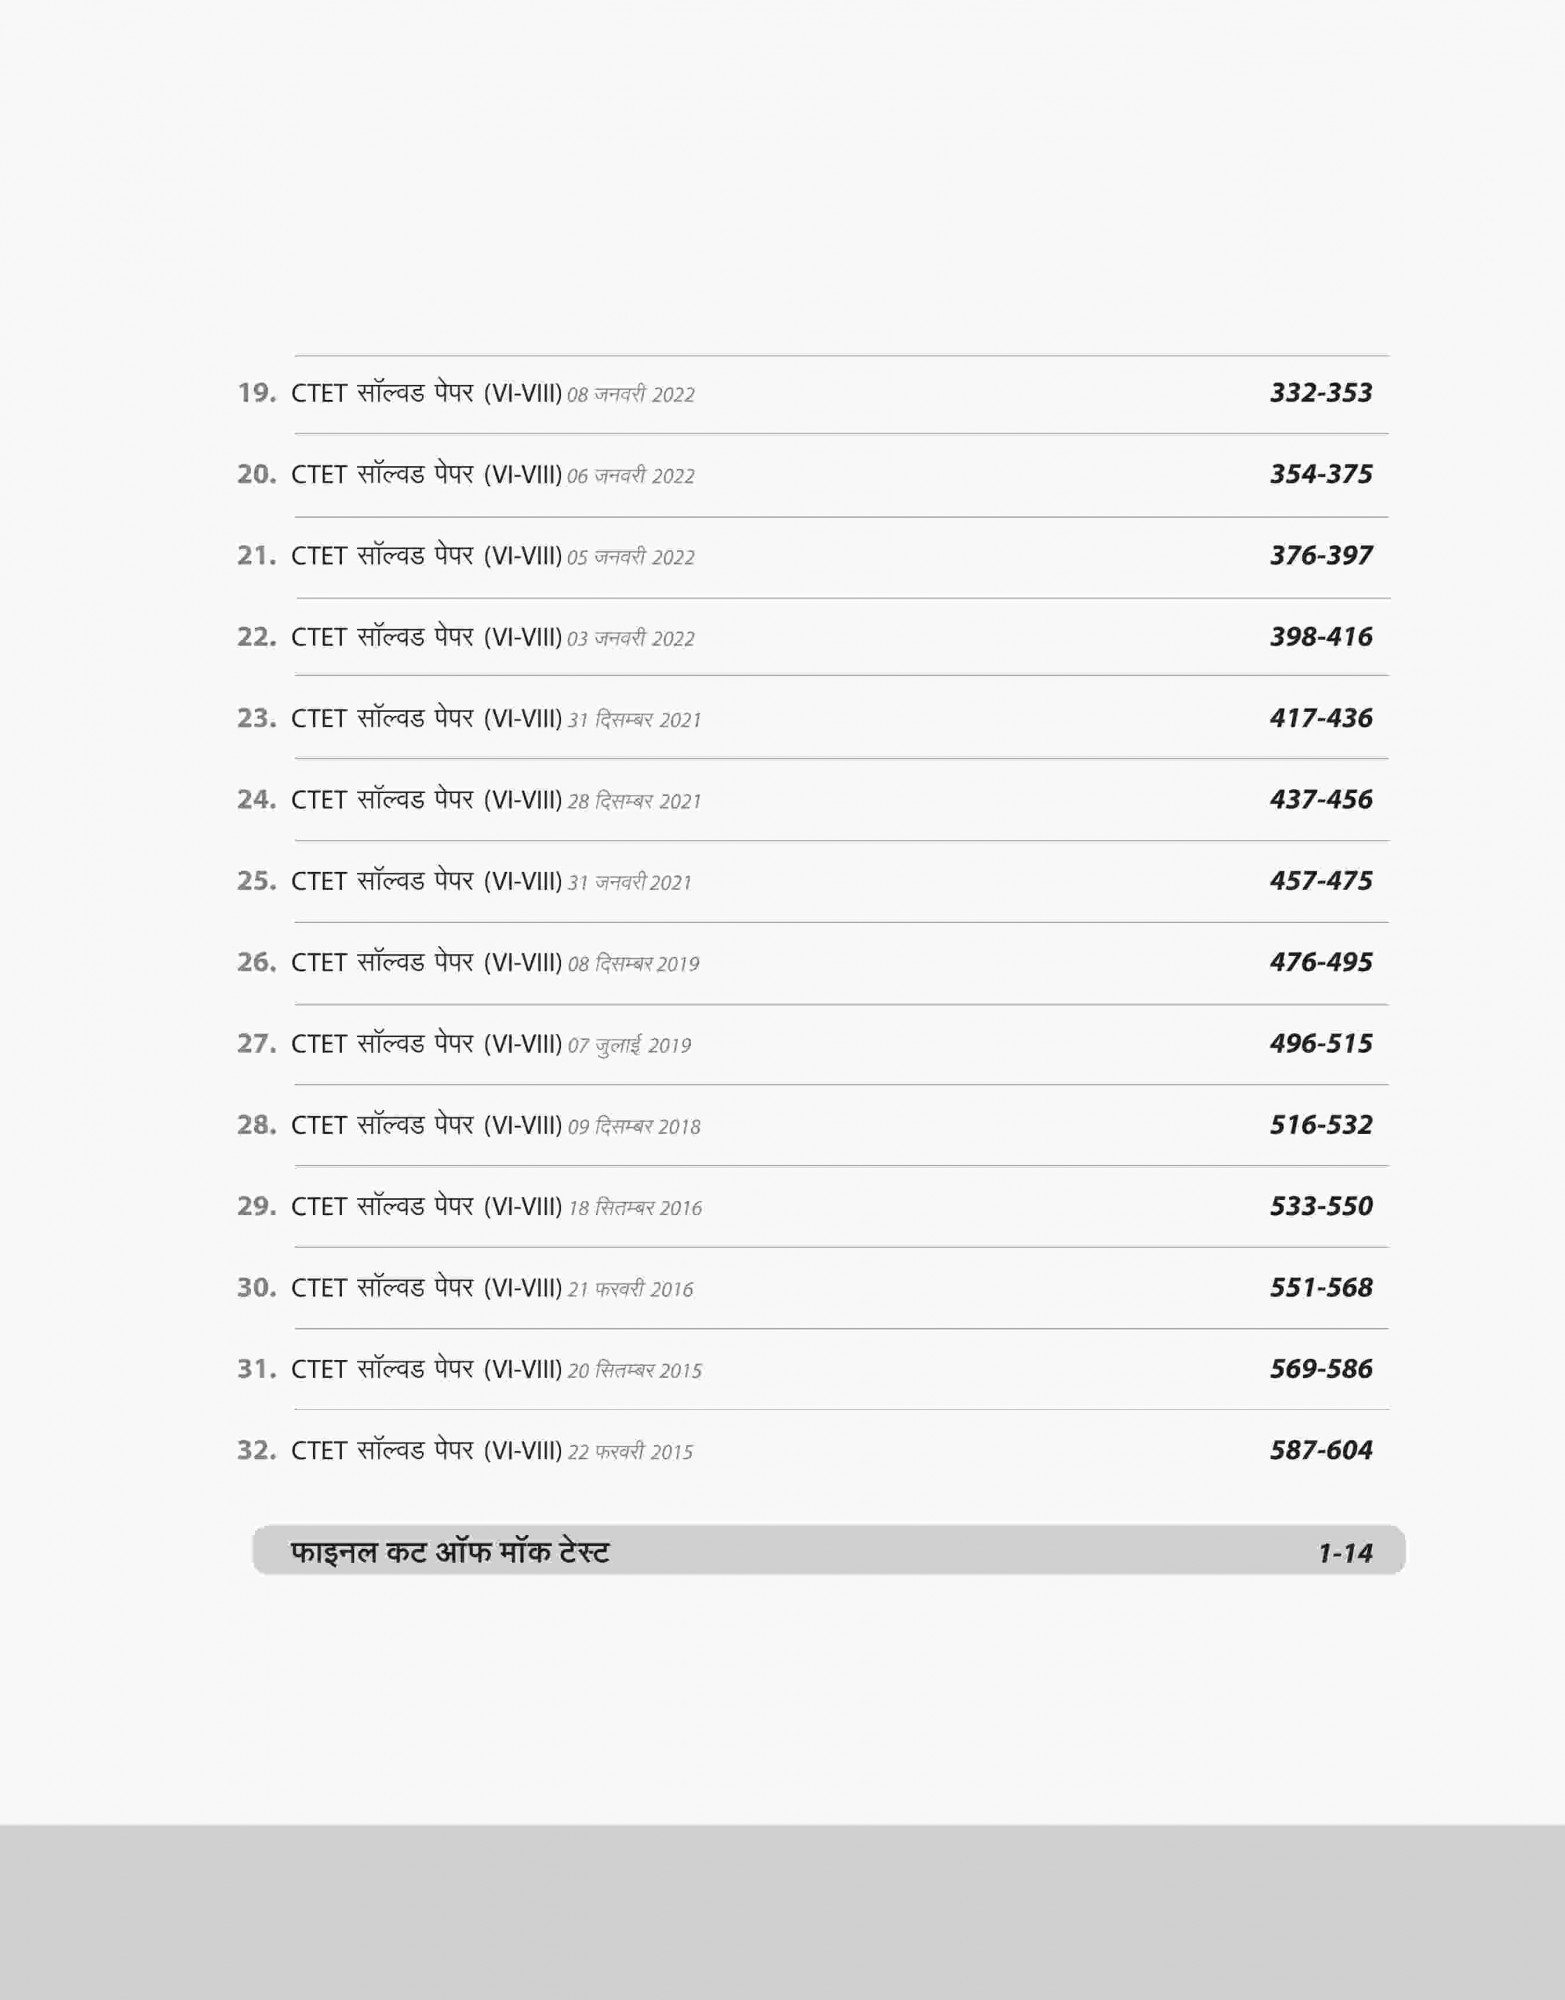Screen dimensions: 1565x2000
Task: Jump to page range 417-436
Action: pyautogui.click(x=1321, y=718)
